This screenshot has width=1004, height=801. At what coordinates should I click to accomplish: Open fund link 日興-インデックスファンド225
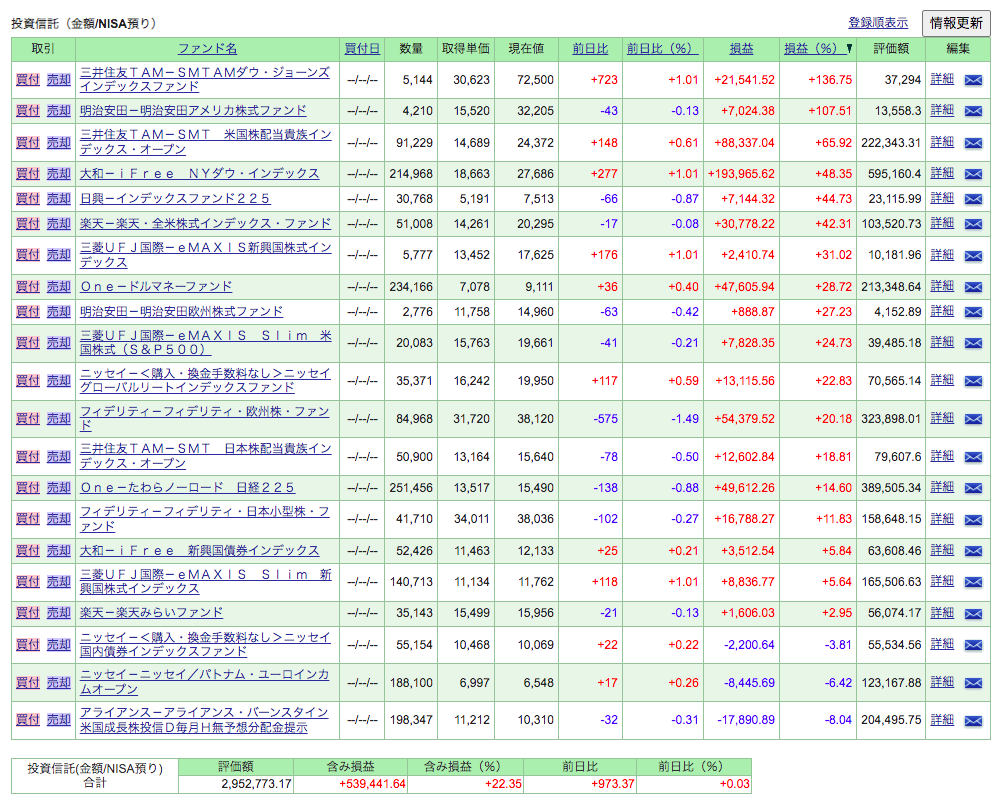click(x=175, y=198)
